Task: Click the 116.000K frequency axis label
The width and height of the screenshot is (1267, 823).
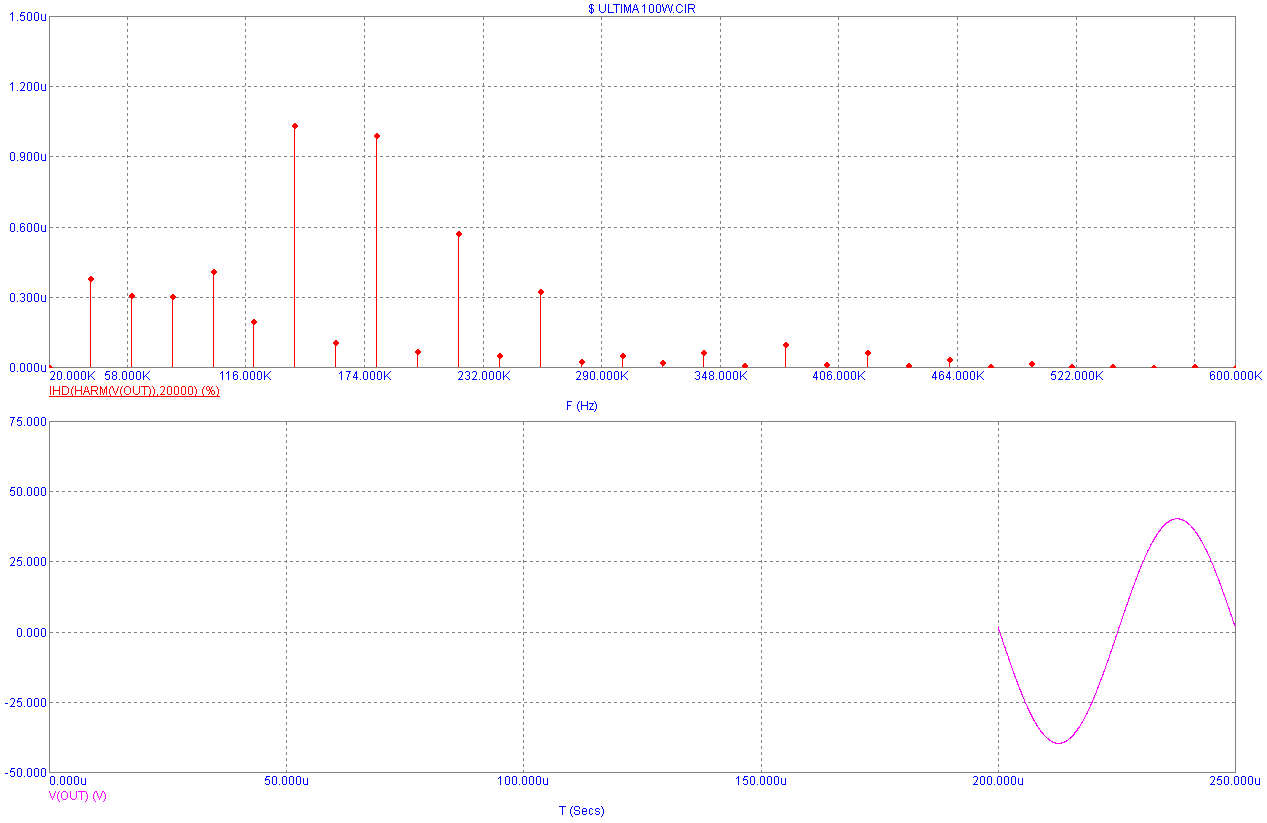Action: coord(245,376)
